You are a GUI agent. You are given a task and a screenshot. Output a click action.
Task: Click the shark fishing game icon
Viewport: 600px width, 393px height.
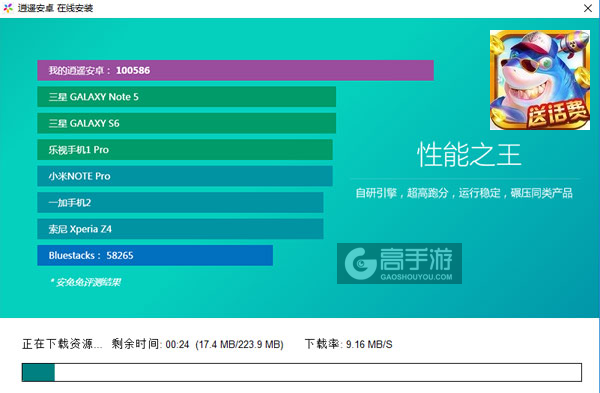click(x=540, y=80)
